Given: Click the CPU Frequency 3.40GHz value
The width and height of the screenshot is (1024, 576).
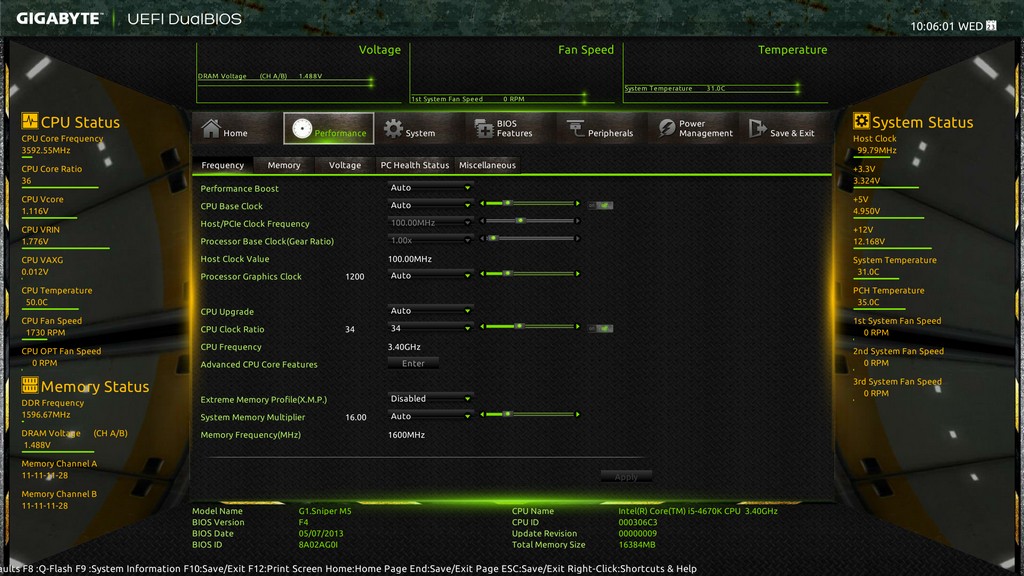Looking at the screenshot, I should (404, 347).
